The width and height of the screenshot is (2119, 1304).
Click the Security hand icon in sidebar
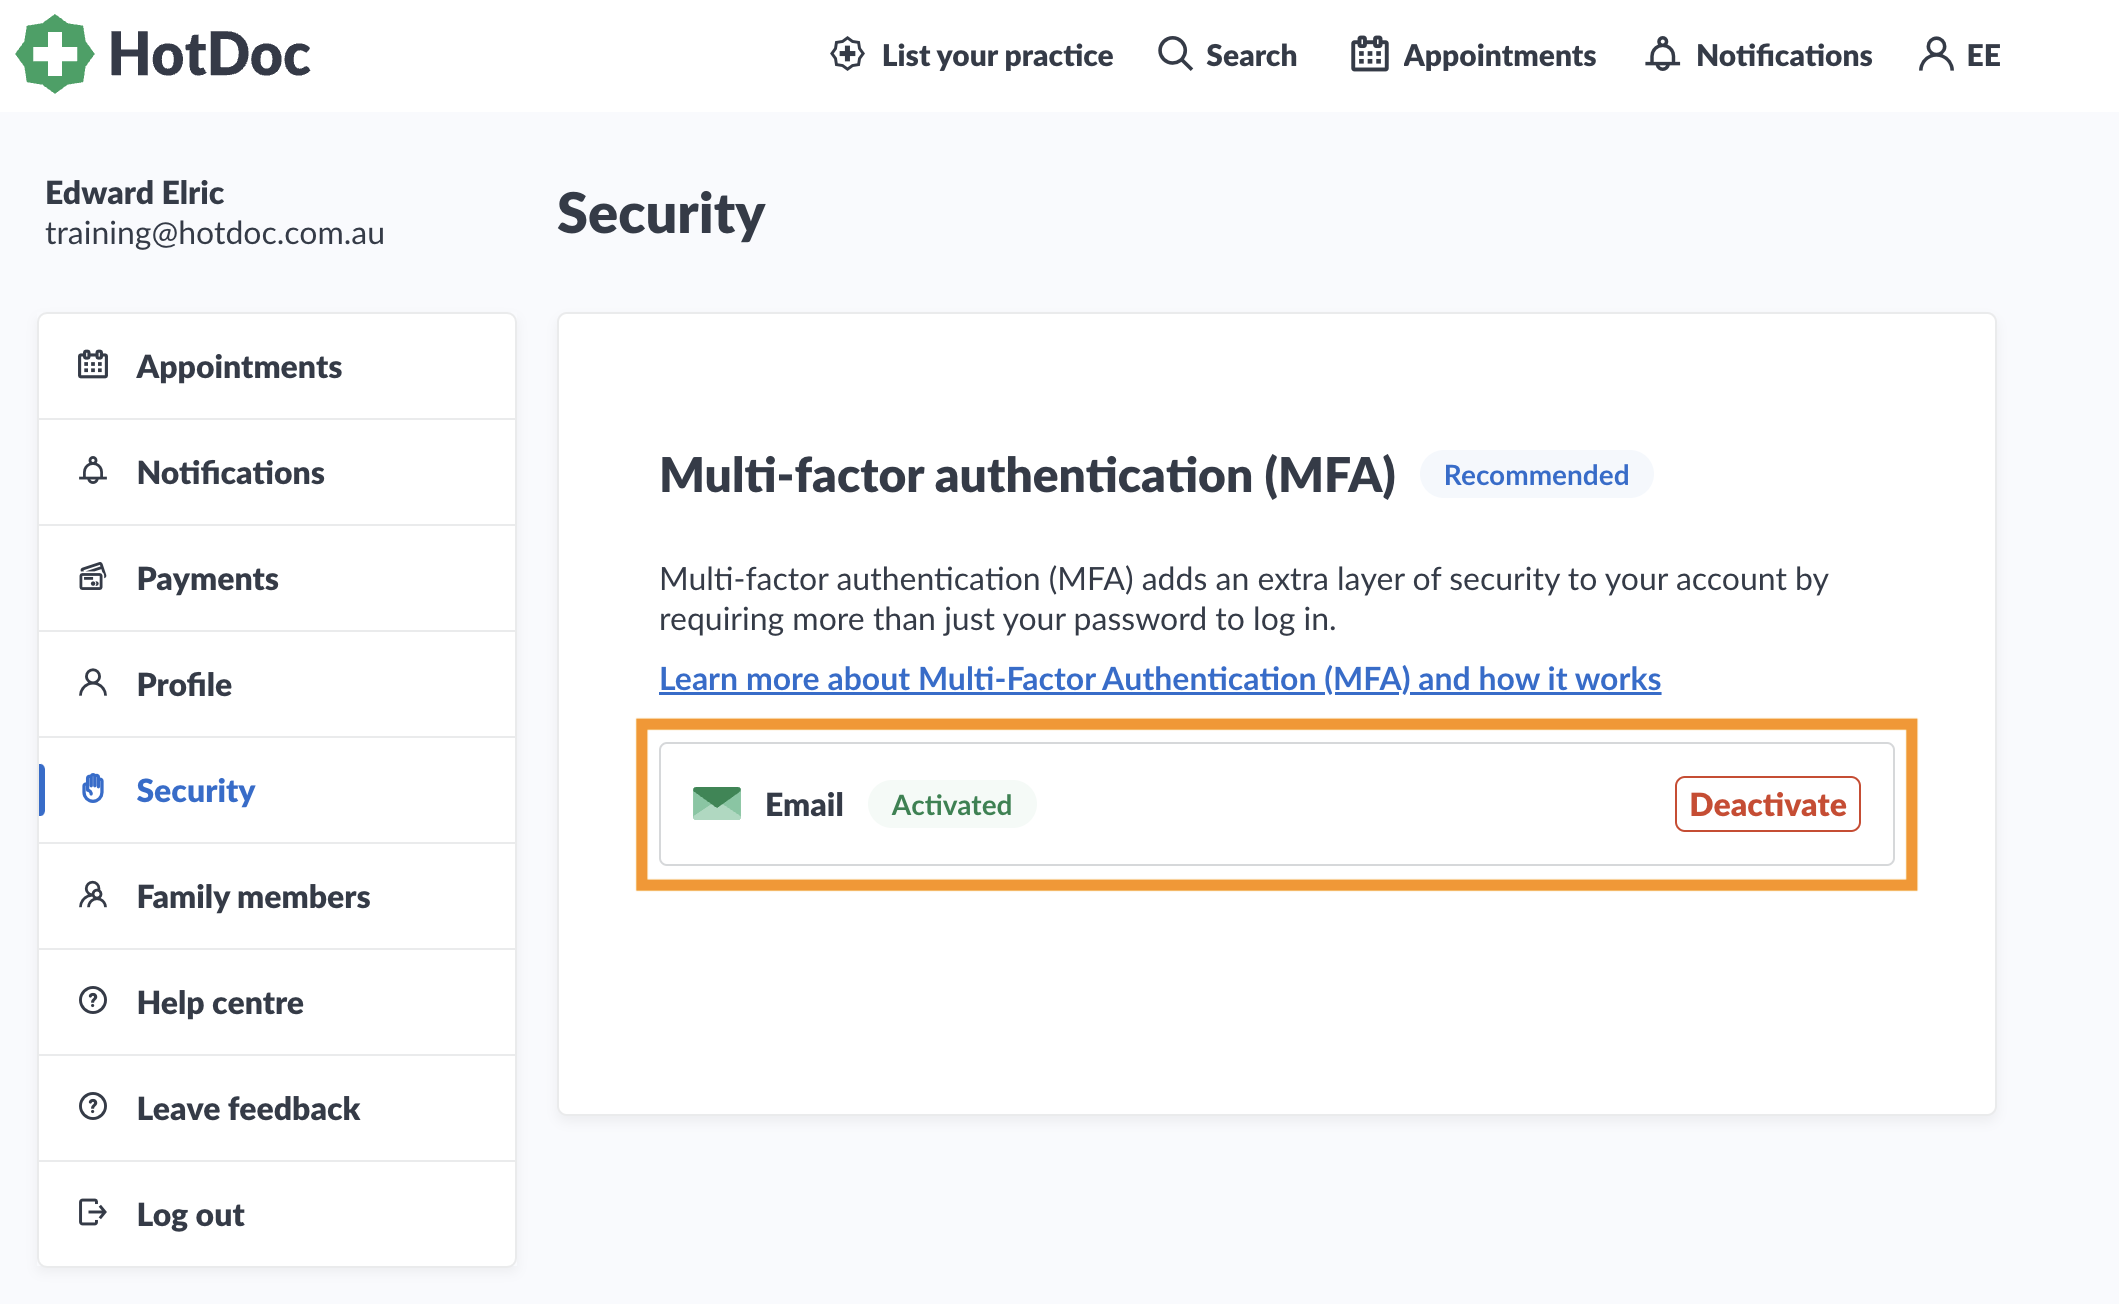click(93, 789)
